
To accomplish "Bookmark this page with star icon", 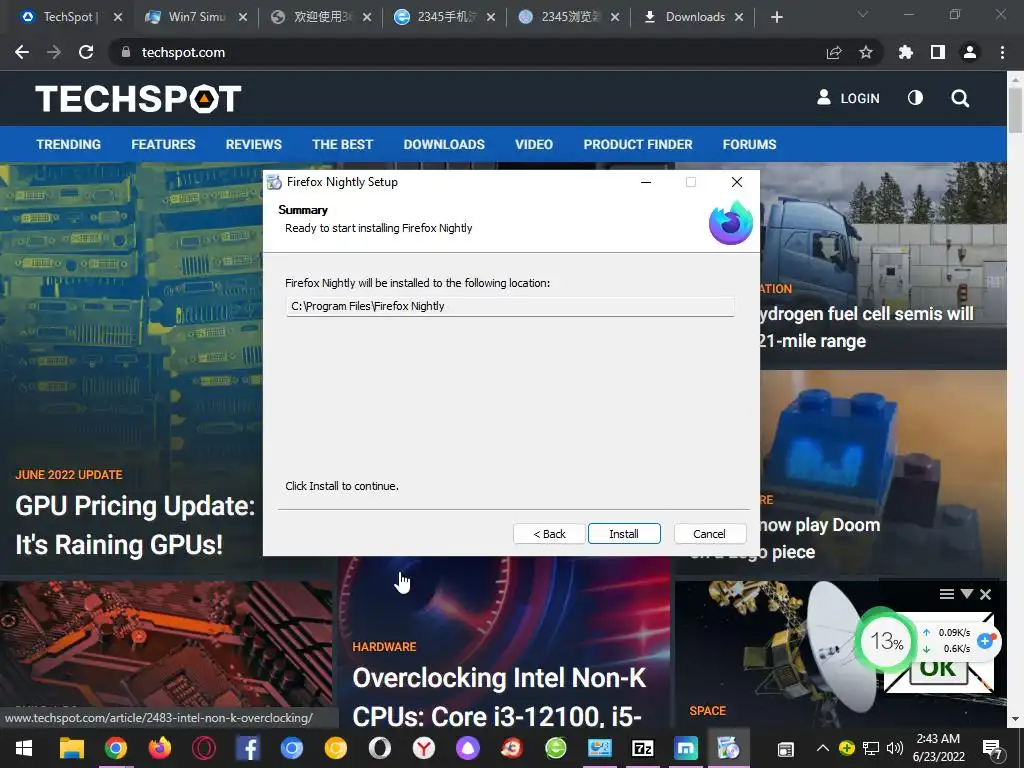I will [x=866, y=52].
